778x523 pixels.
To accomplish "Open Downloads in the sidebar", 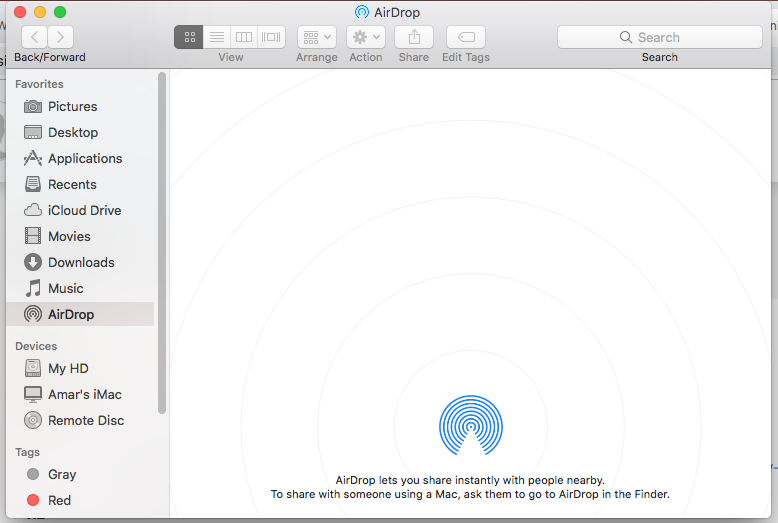I will click(80, 262).
